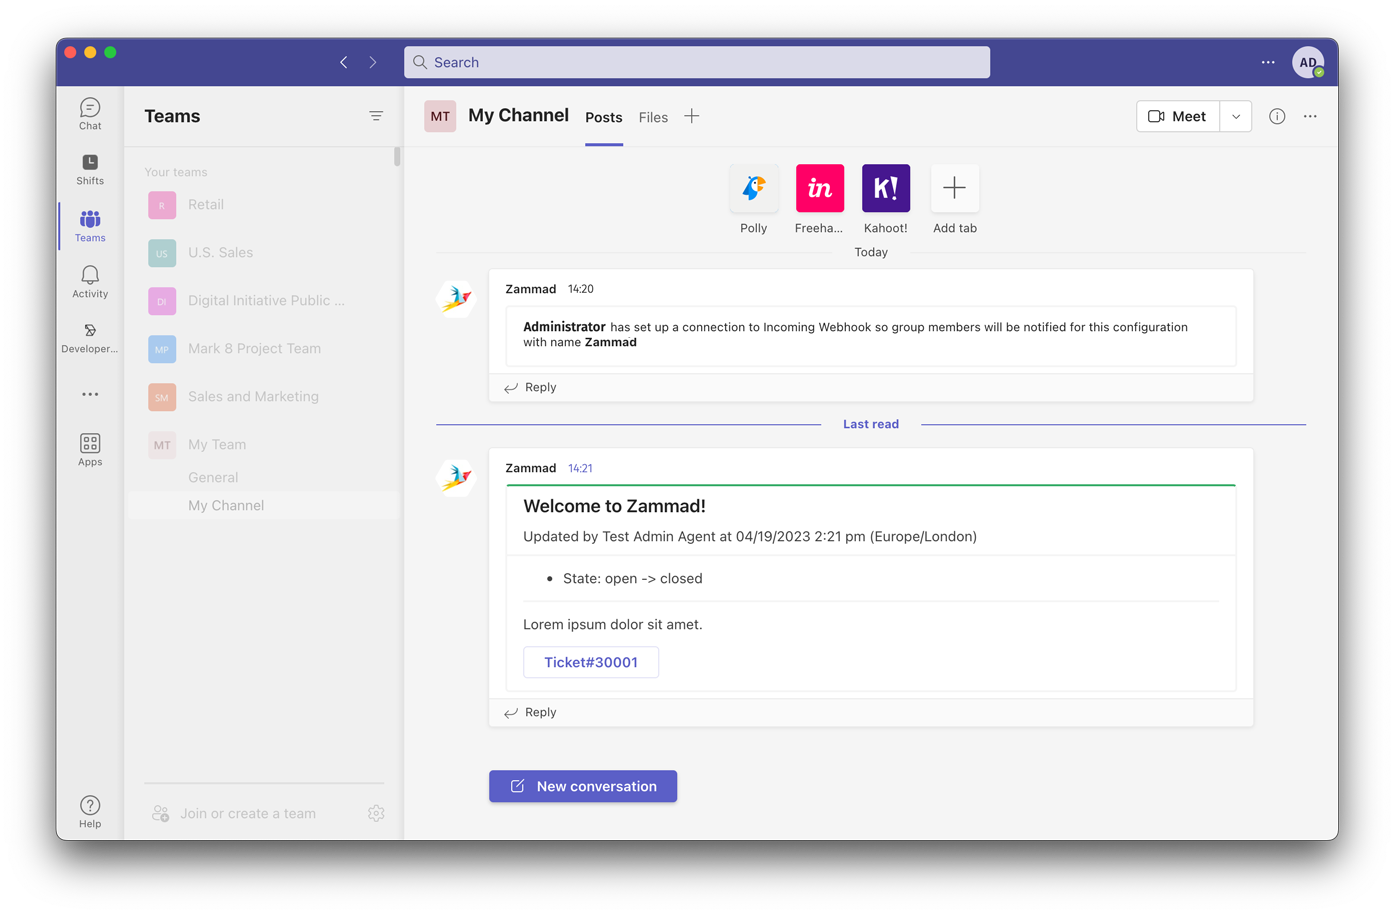Viewport: 1394px width, 914px height.
Task: Click the 14:20 timestamp
Action: tap(580, 289)
